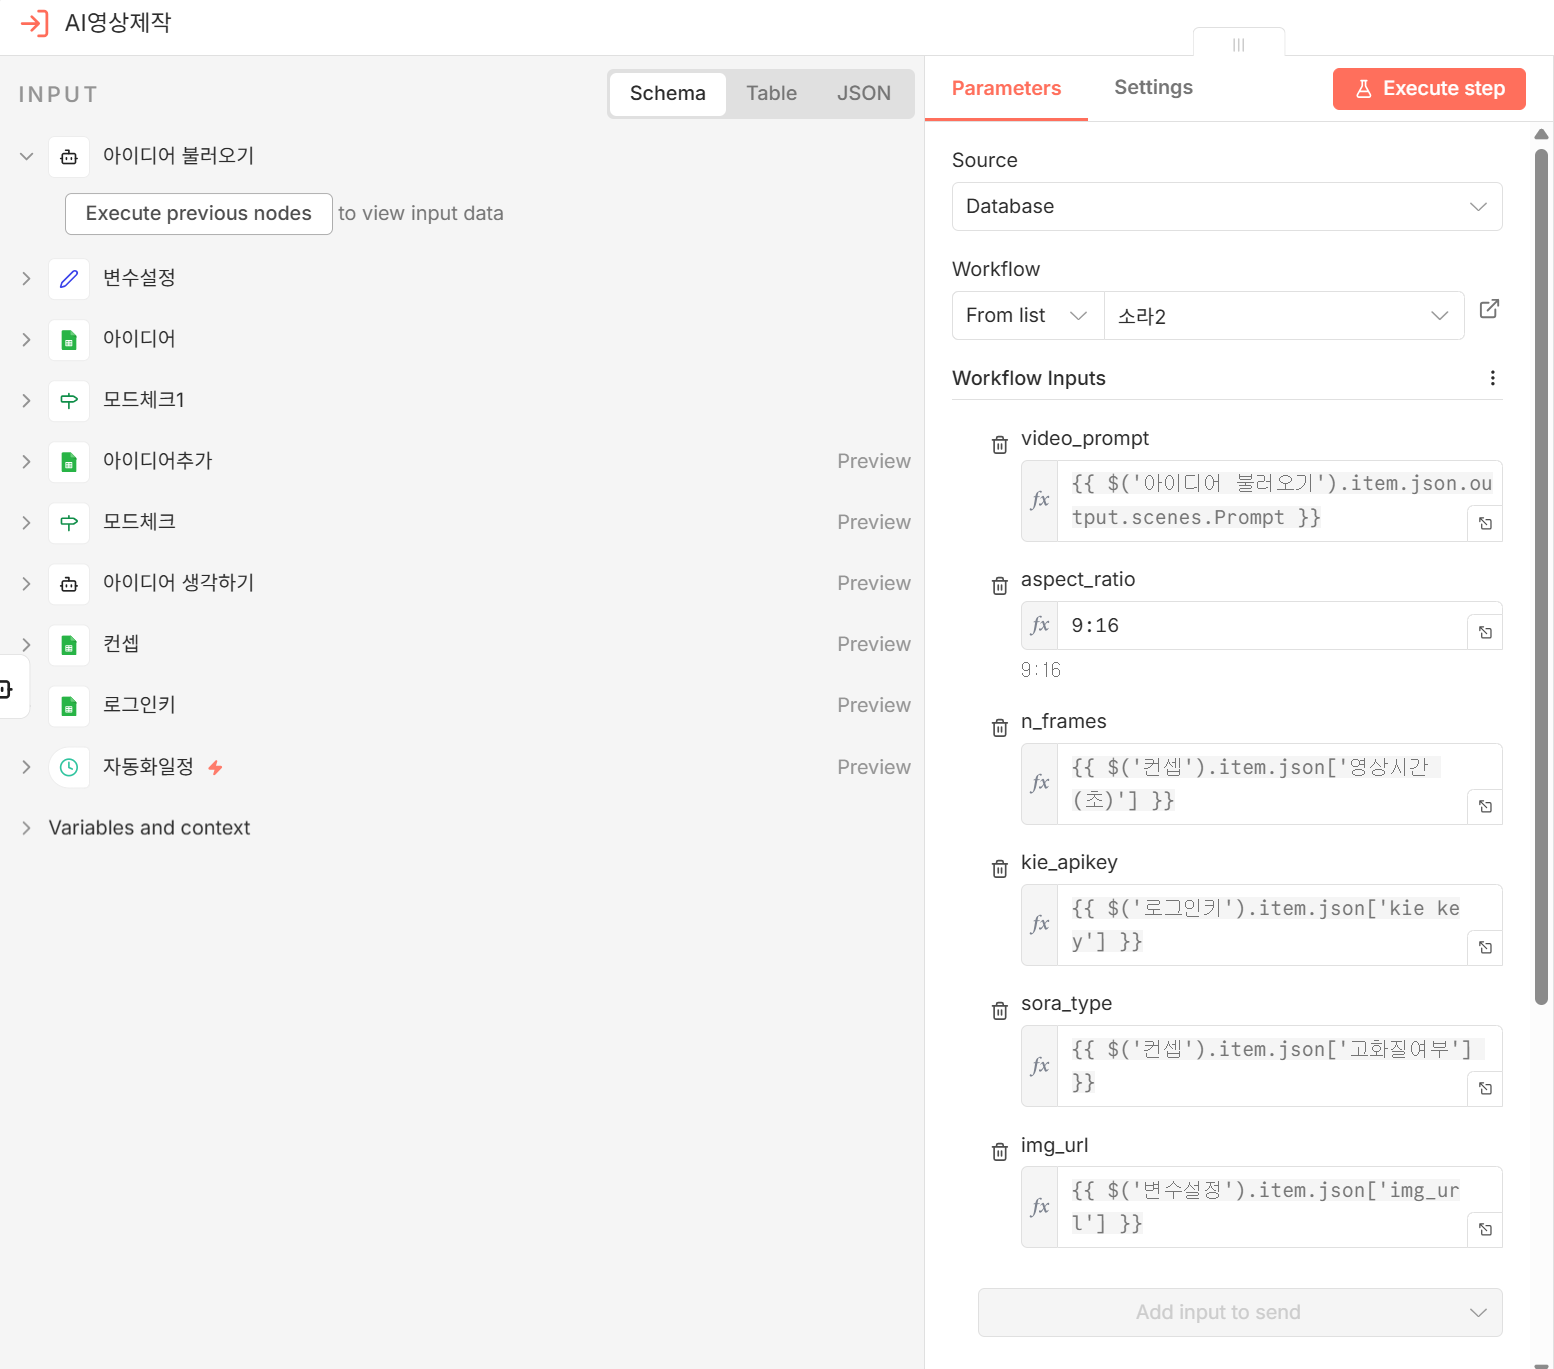Expand the aspect_ratio expression editor icon
This screenshot has height=1369, width=1554.
coord(1485,632)
